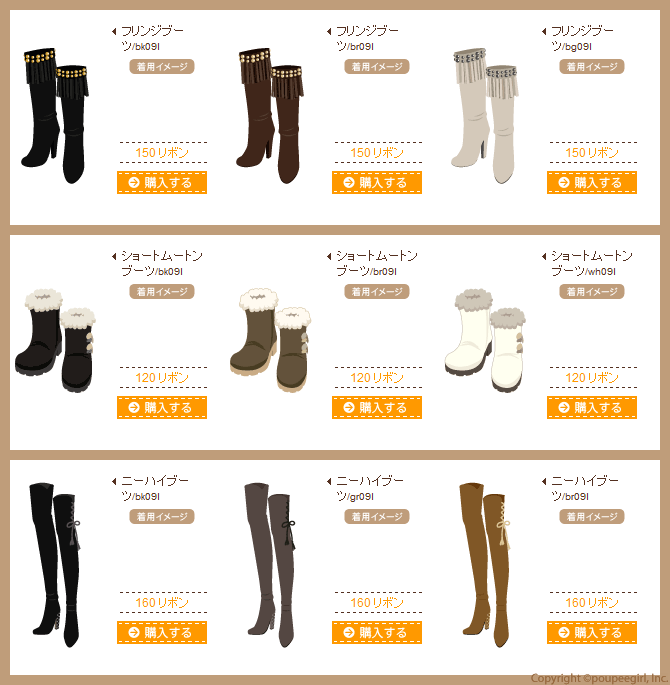Open the black knee-high boots image
This screenshot has height=685, width=670.
click(x=55, y=565)
